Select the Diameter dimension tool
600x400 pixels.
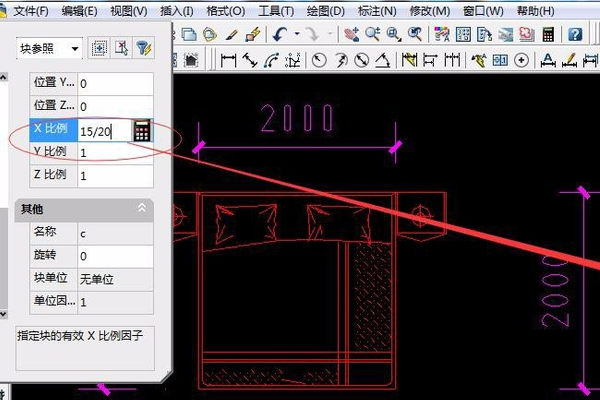tap(361, 60)
